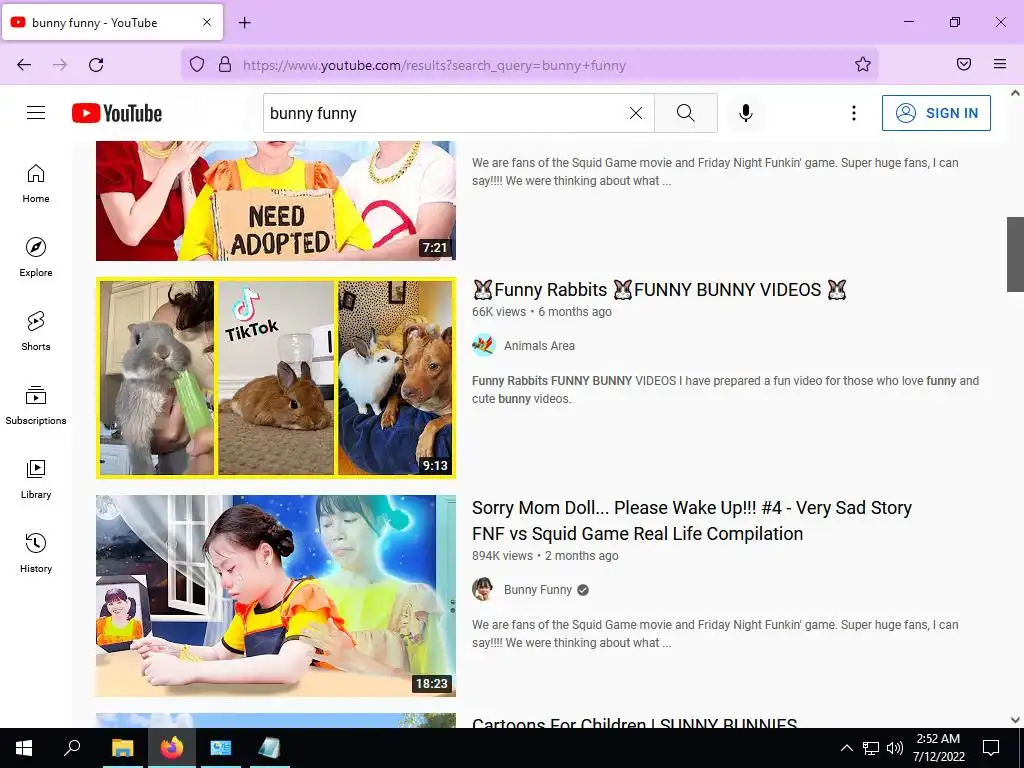
Task: Open History in the sidebar
Action: 36,552
